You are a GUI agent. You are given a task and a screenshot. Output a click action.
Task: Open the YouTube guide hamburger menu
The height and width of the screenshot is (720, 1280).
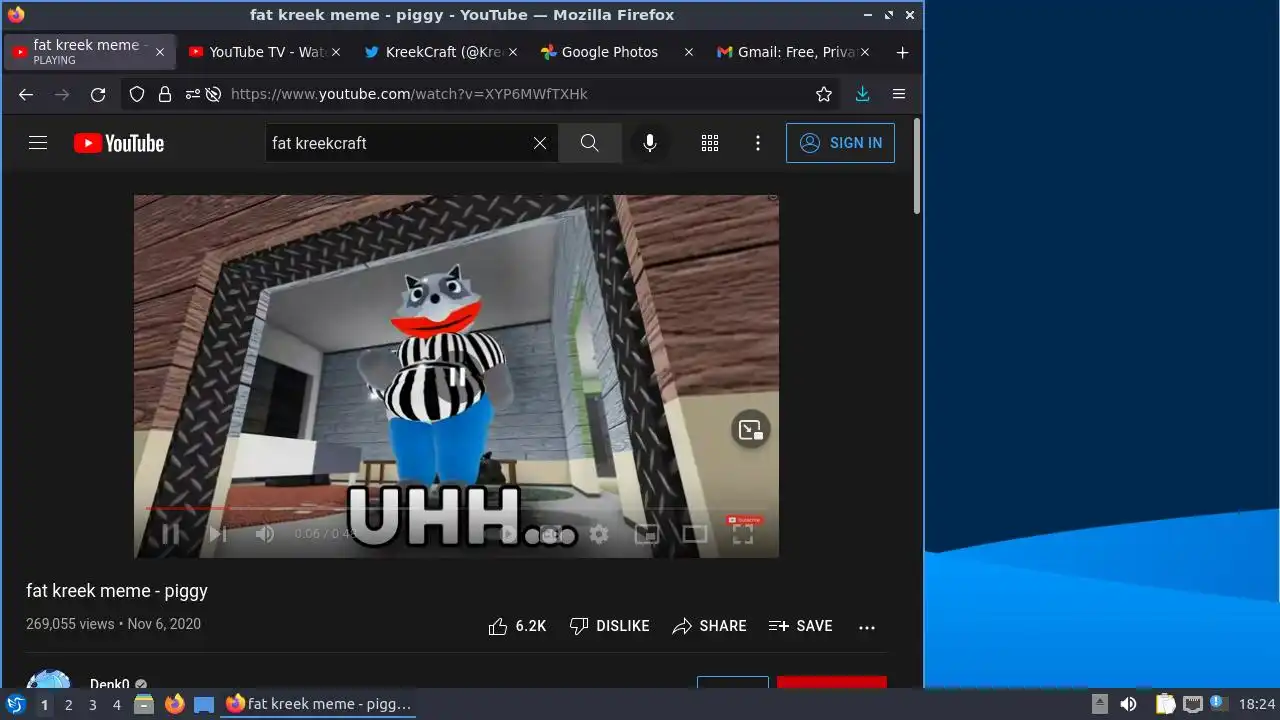pyautogui.click(x=38, y=143)
